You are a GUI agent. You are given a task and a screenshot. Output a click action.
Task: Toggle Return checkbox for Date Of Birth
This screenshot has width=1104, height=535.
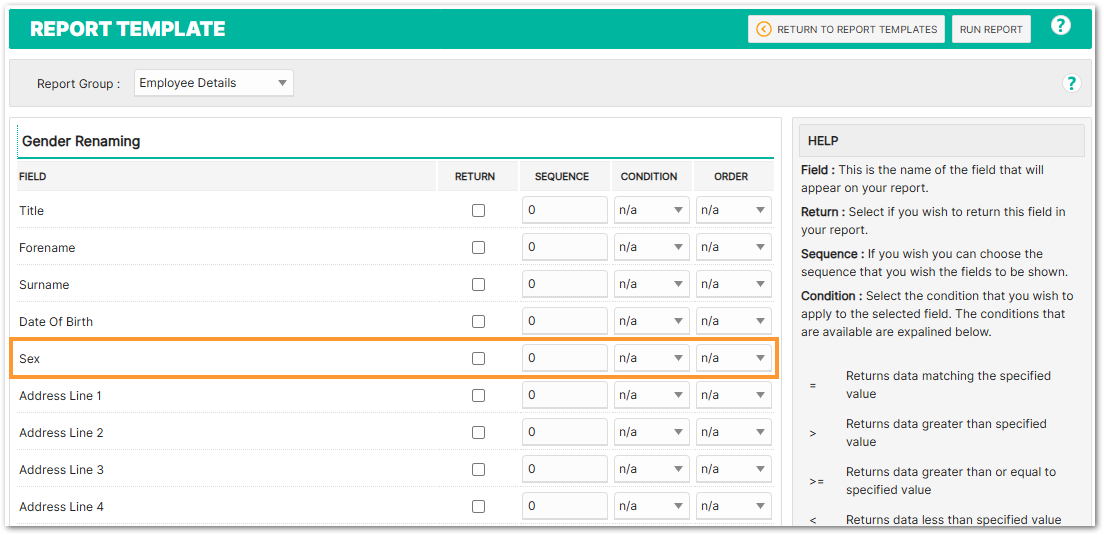click(478, 322)
